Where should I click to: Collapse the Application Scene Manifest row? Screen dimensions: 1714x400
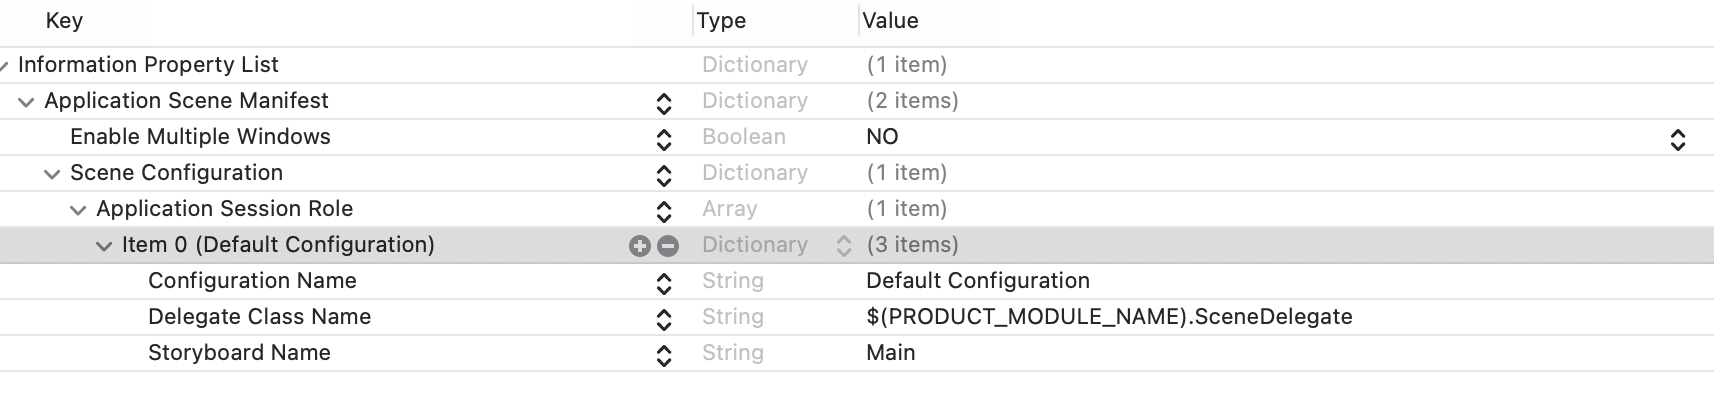[27, 102]
